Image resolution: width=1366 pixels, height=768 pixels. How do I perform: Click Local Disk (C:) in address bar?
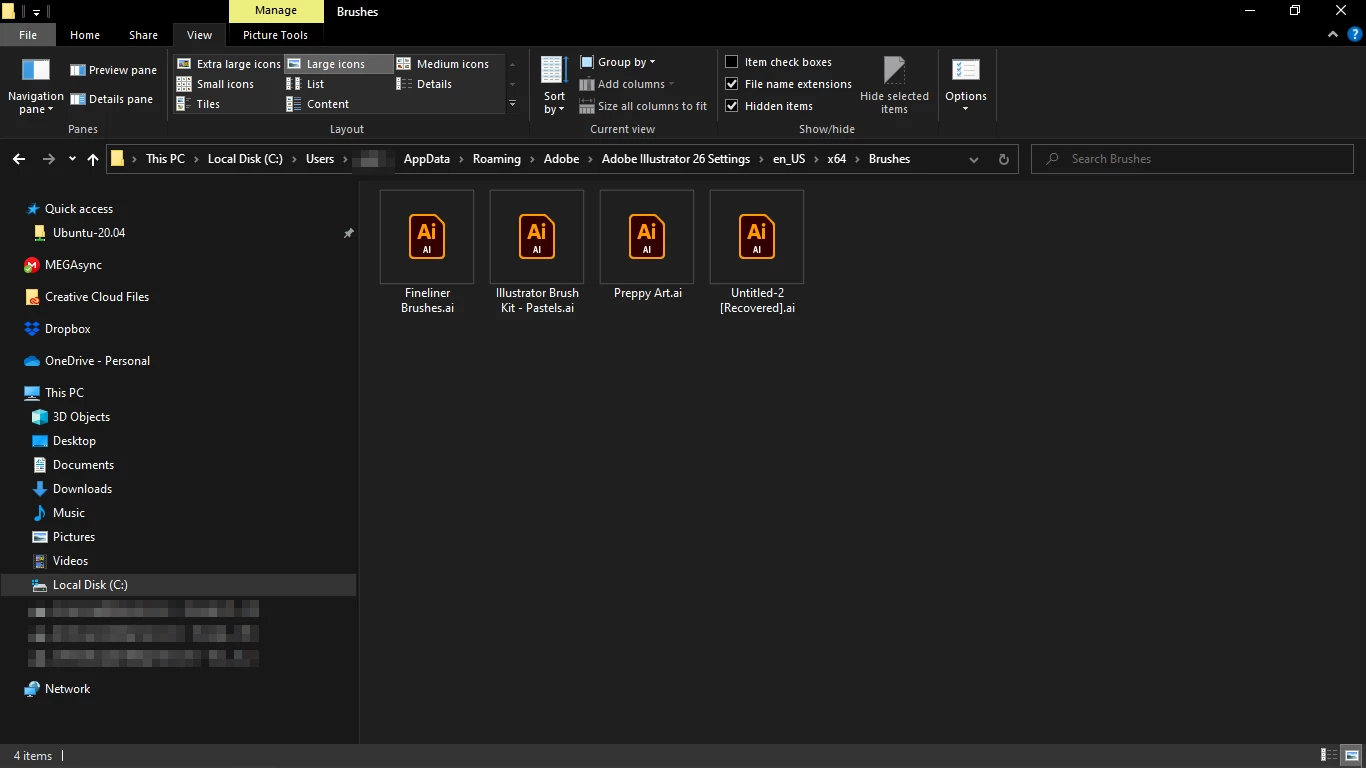[x=245, y=159]
